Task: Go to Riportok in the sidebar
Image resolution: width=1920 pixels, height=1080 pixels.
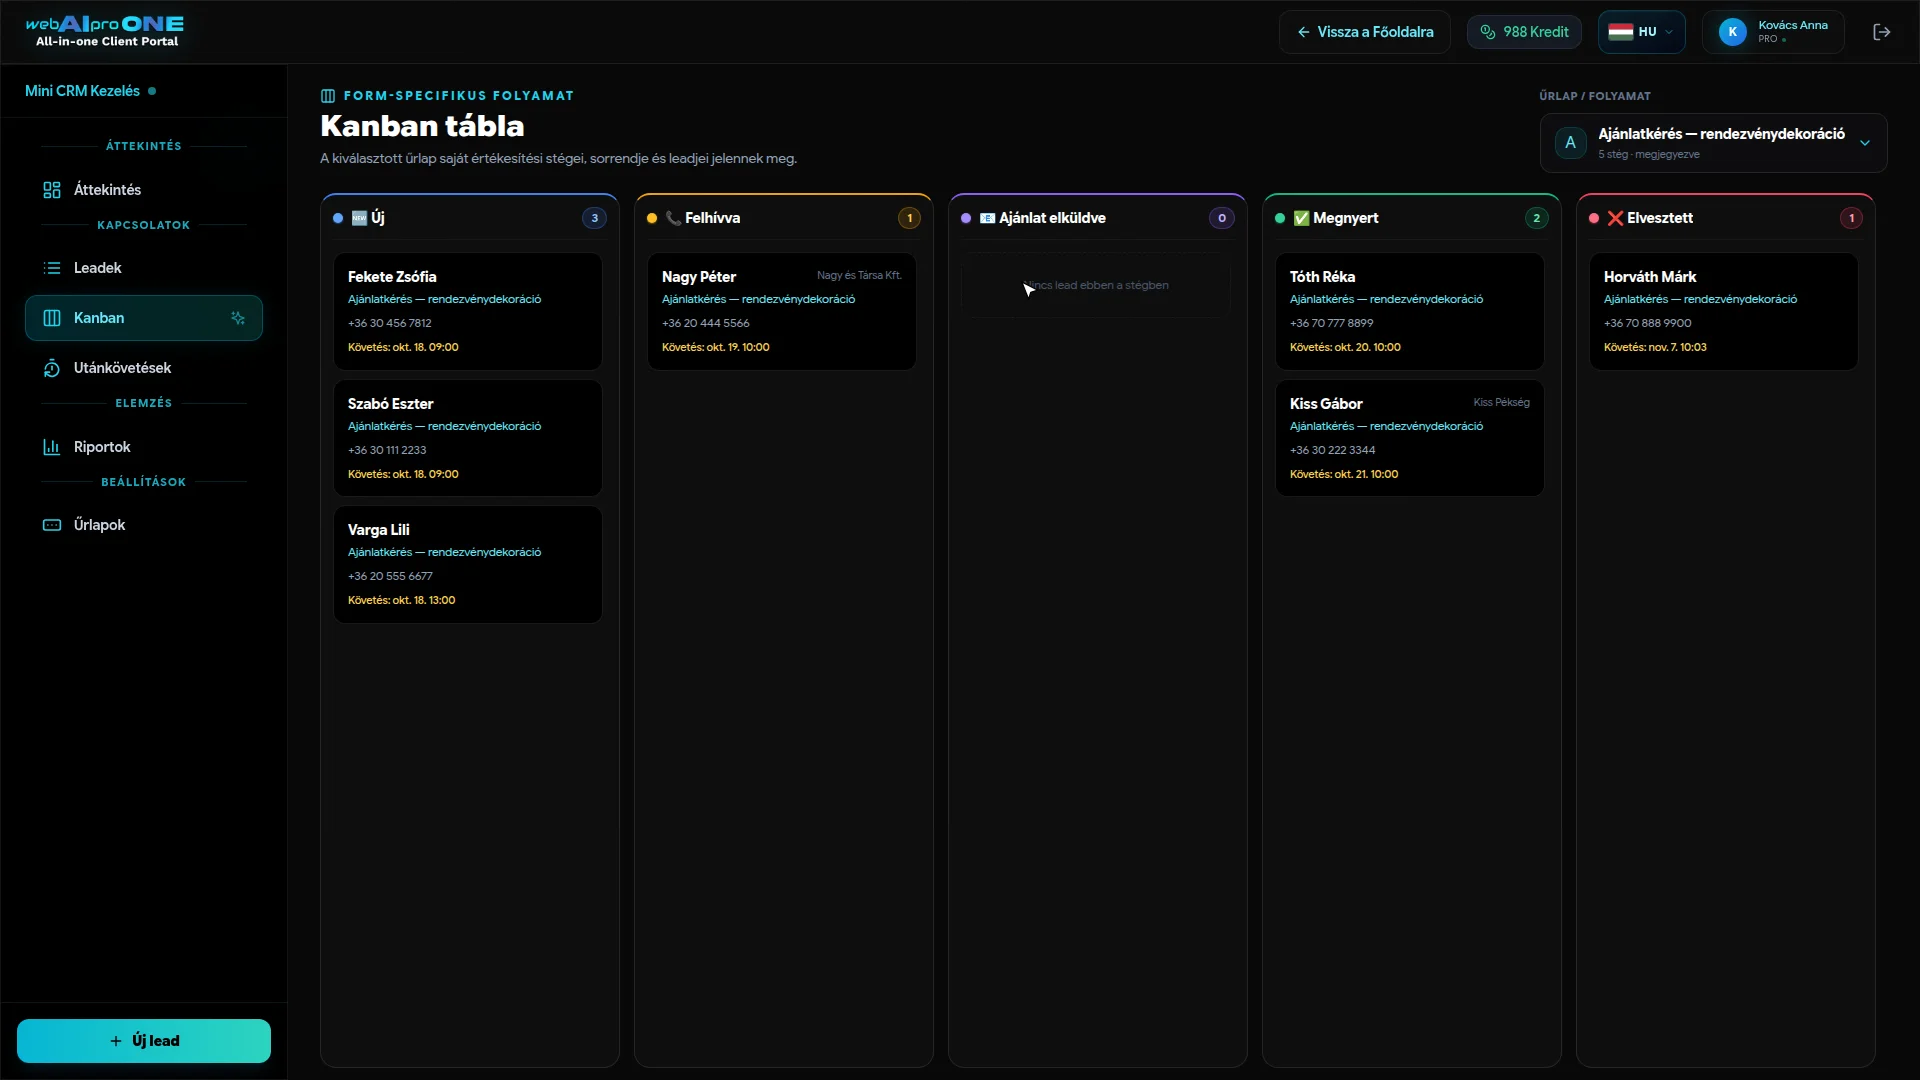Action: pos(144,447)
